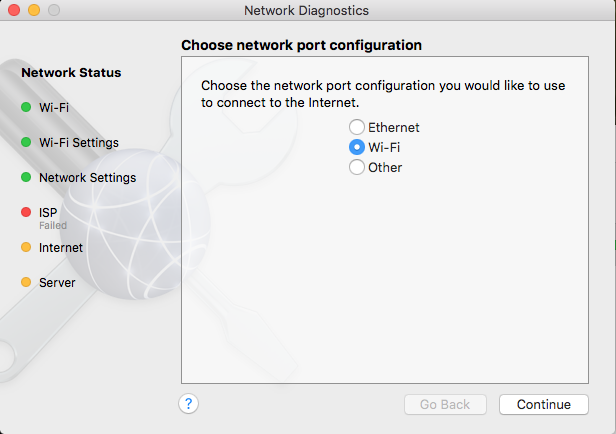The height and width of the screenshot is (434, 616).
Task: Close the Network Diagnostics window
Action: [x=14, y=11]
